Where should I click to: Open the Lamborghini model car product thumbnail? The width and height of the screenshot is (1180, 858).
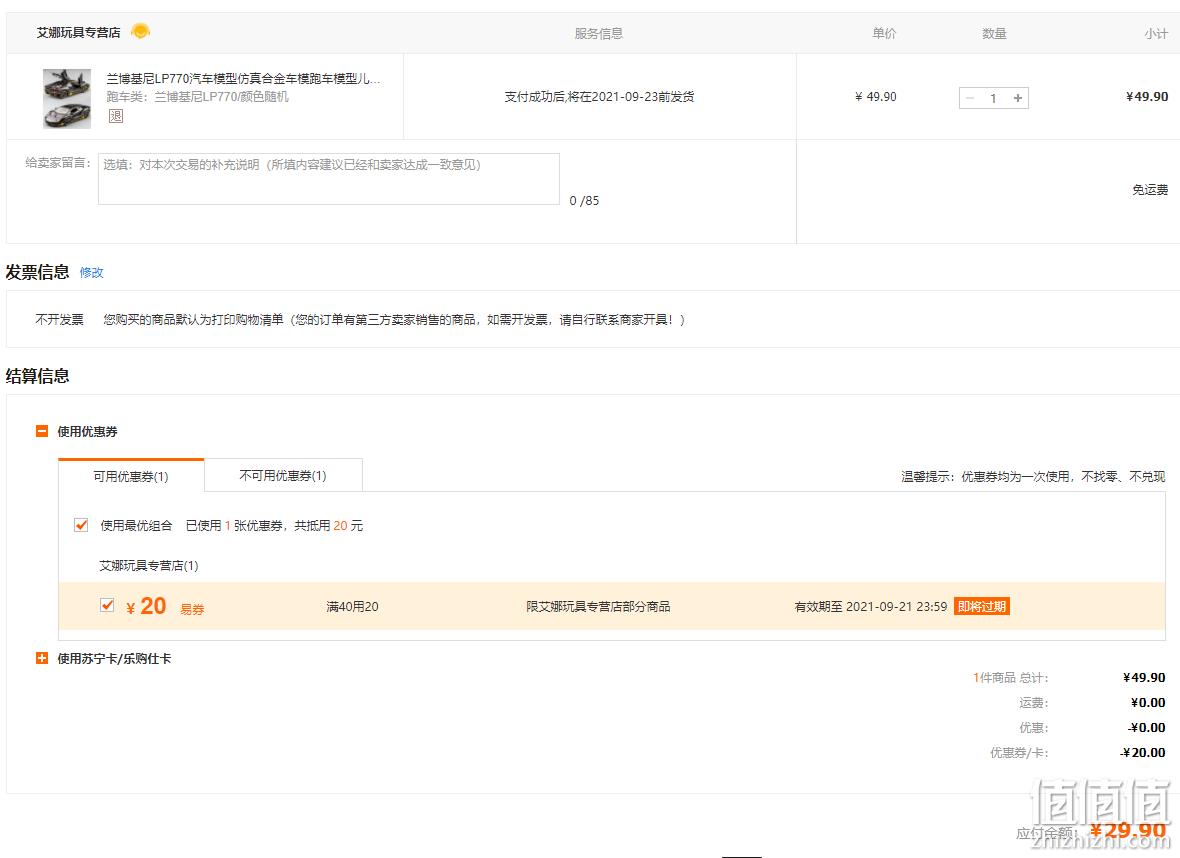67,99
